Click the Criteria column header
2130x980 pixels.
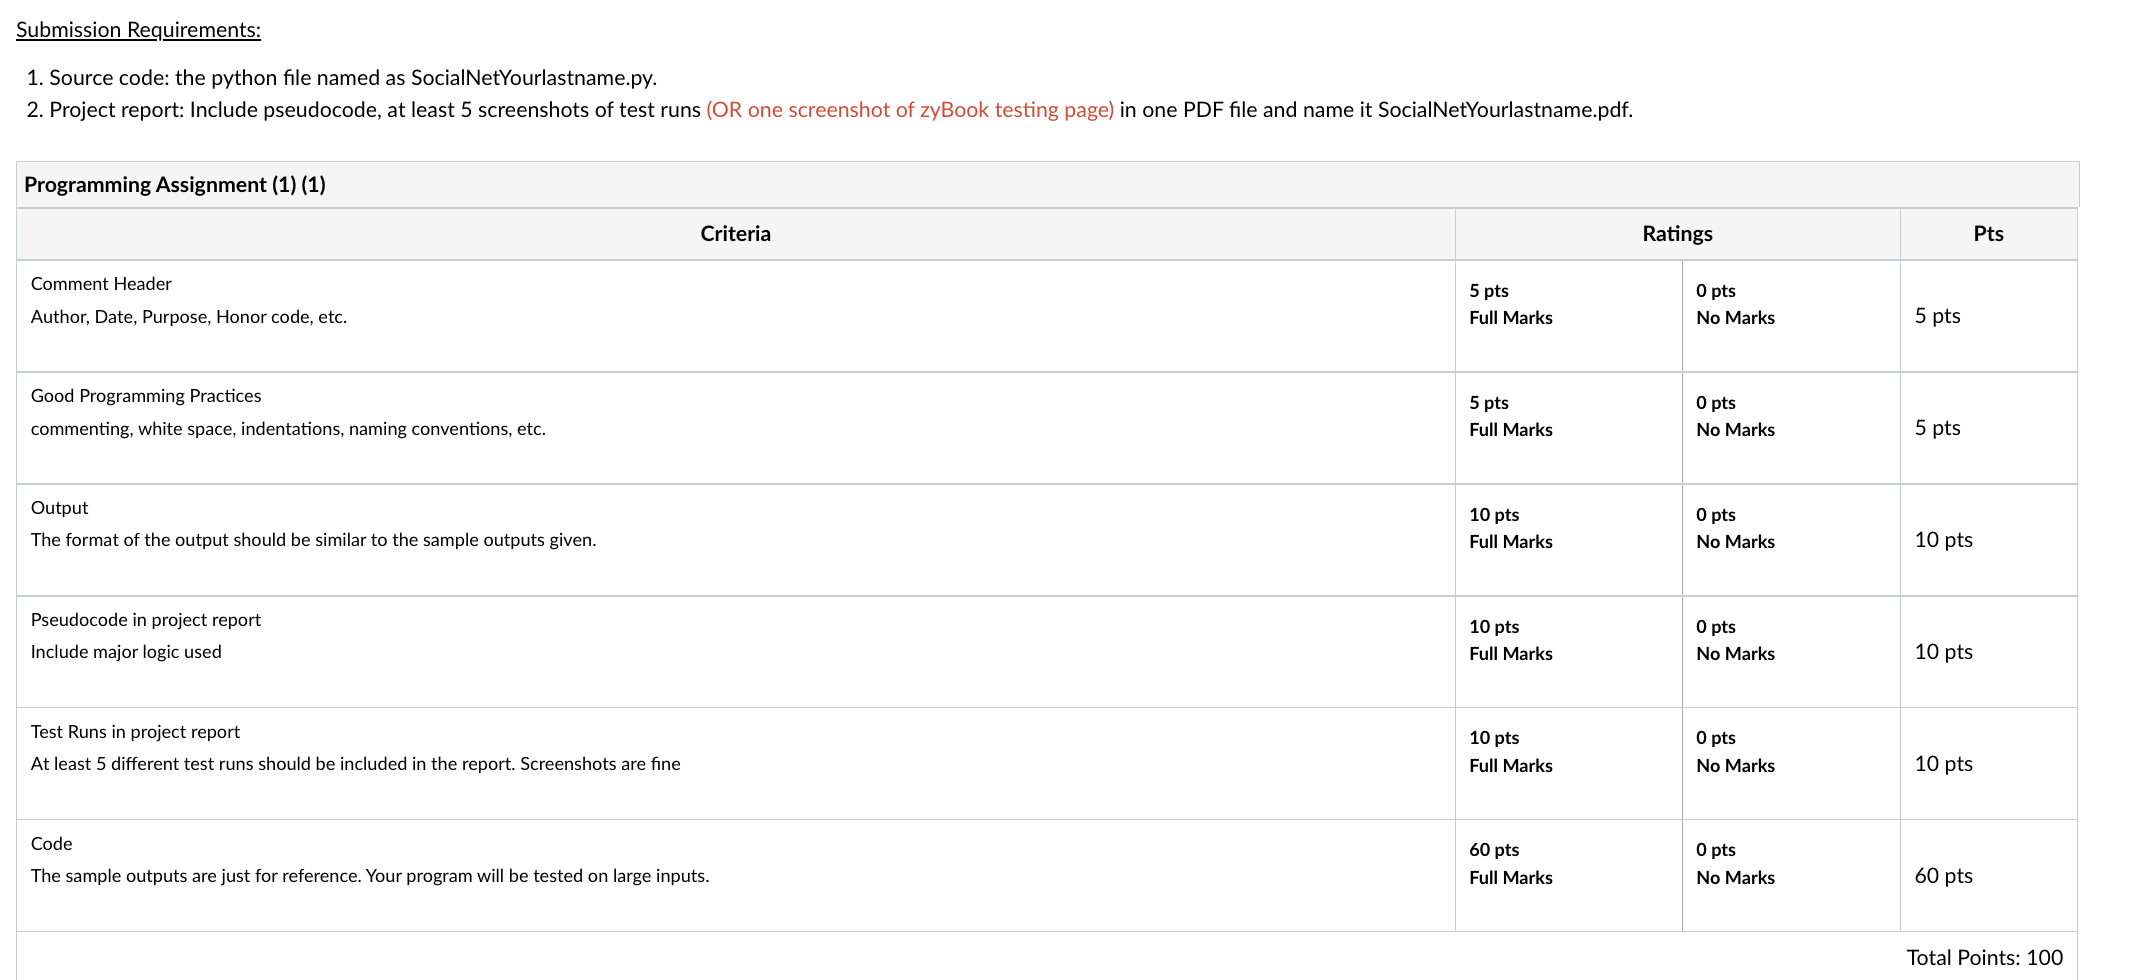coord(735,233)
